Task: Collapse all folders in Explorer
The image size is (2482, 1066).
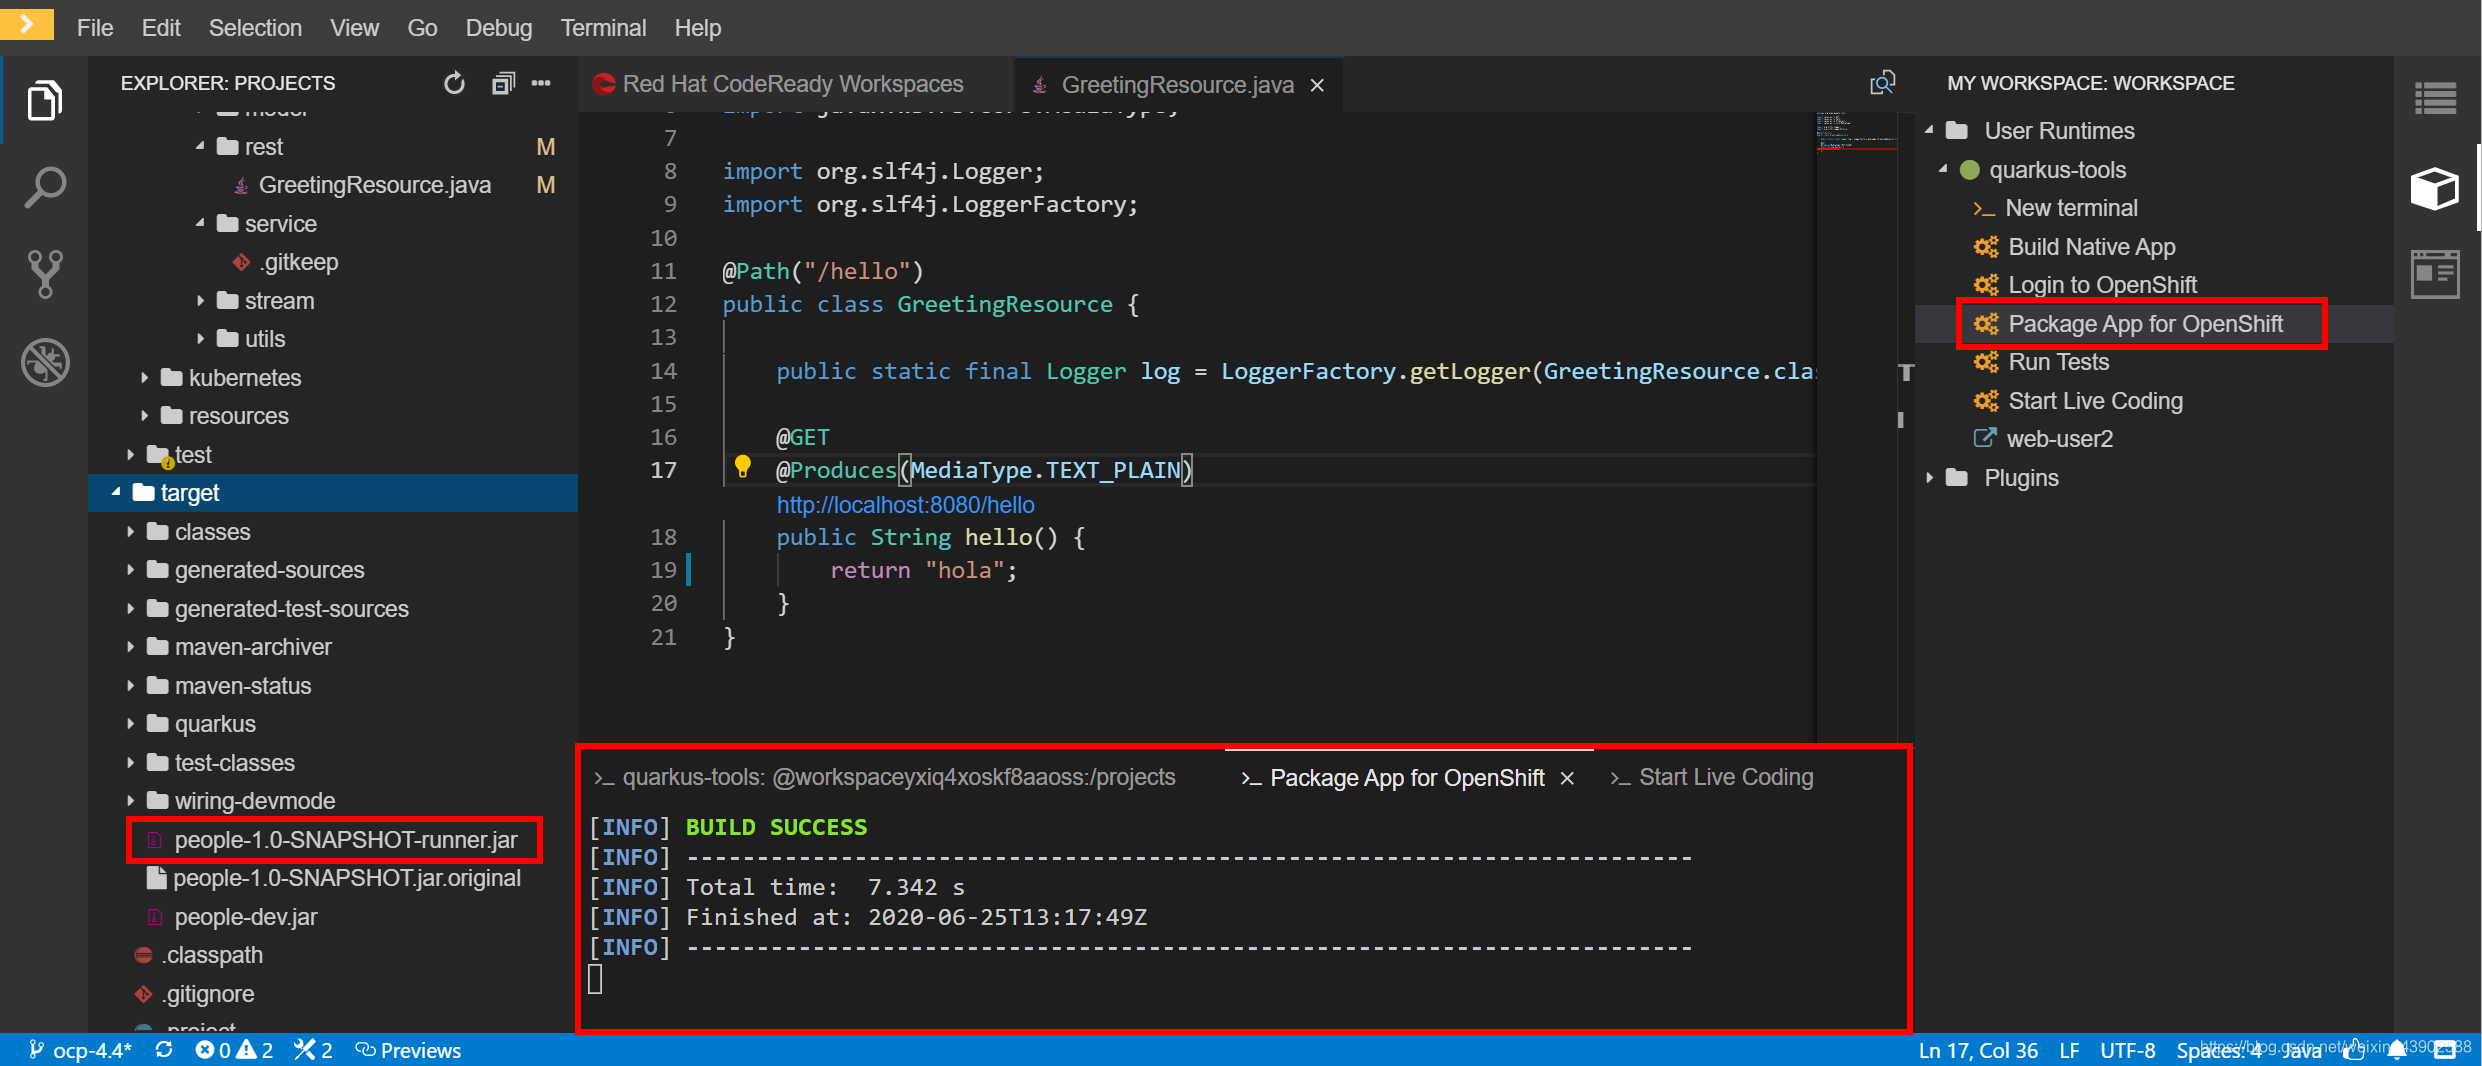Action: click(x=503, y=83)
